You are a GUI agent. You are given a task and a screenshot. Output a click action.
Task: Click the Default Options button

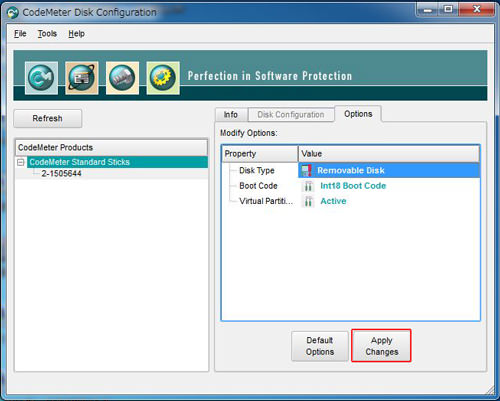click(x=320, y=346)
